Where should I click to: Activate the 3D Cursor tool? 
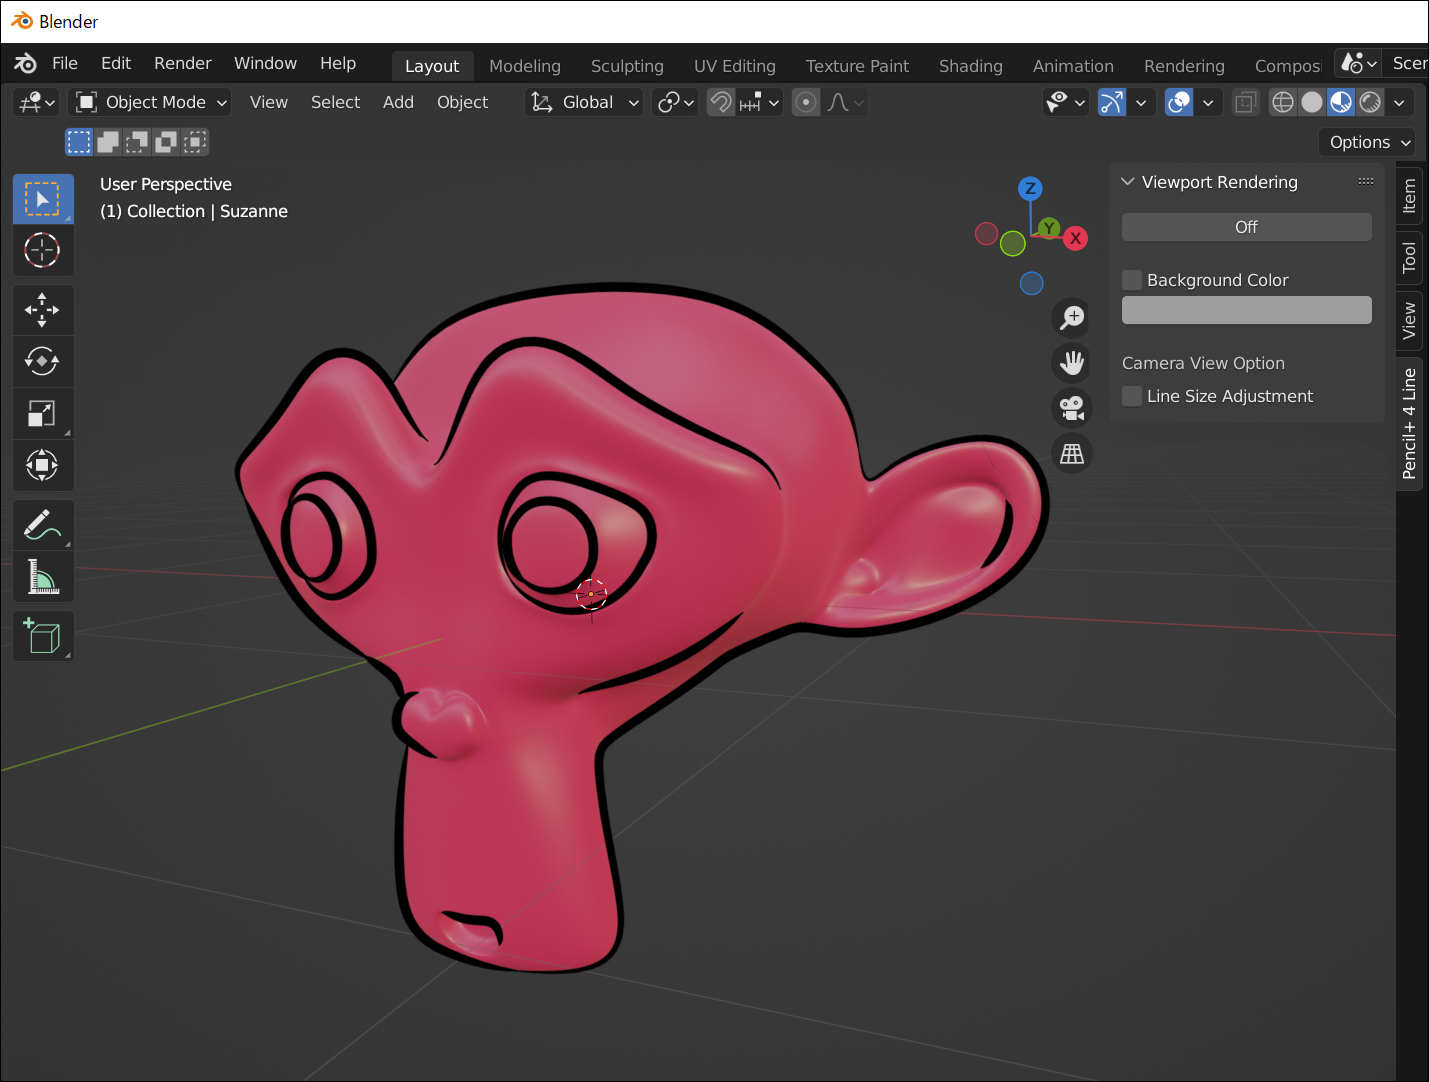click(x=43, y=250)
